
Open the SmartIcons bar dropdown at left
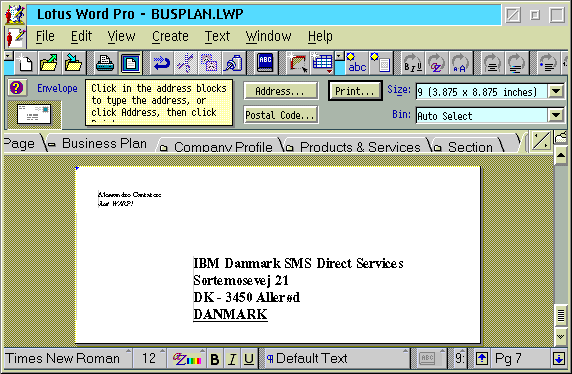click(x=8, y=56)
